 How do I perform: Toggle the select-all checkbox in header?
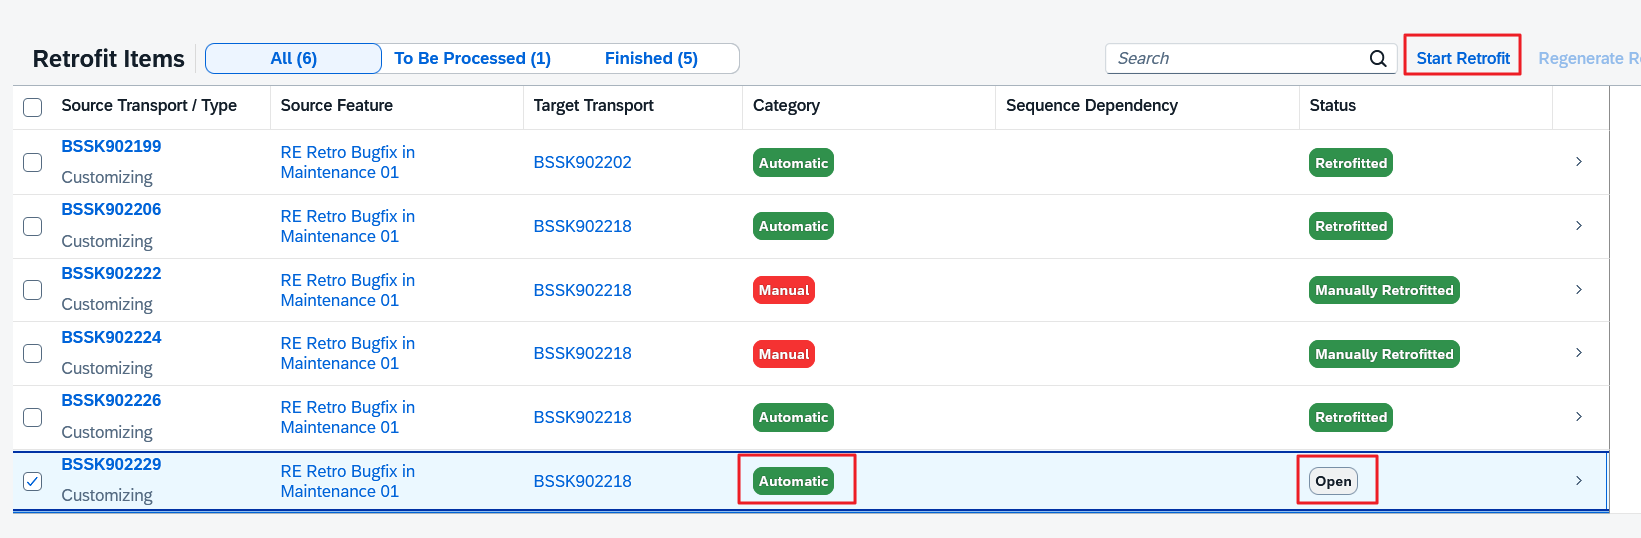33,107
